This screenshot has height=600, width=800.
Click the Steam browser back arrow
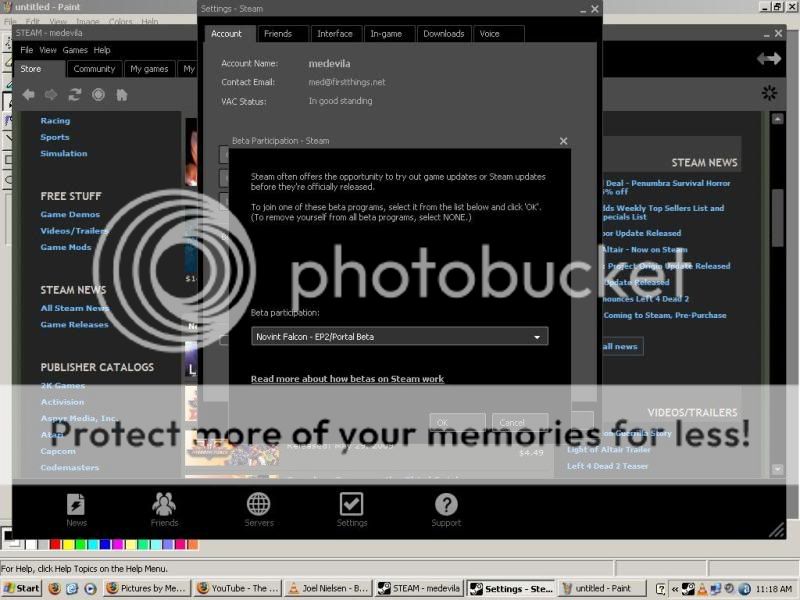tap(28, 95)
